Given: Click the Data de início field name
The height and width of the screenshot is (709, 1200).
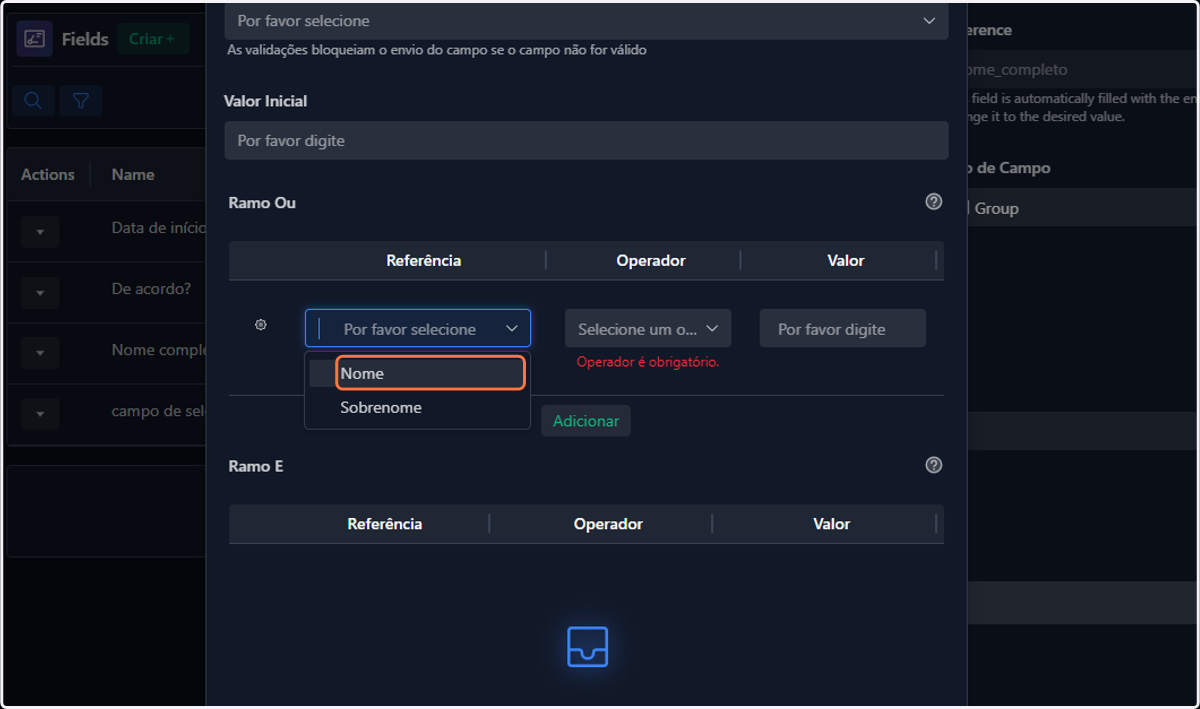Looking at the screenshot, I should 158,228.
